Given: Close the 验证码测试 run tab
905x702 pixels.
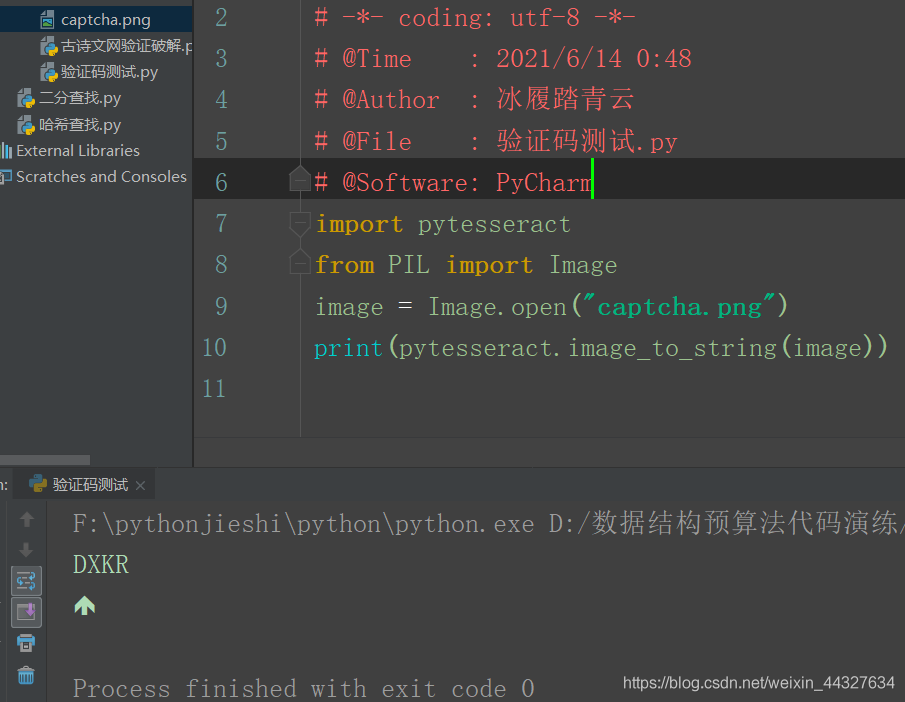Looking at the screenshot, I should coord(141,486).
